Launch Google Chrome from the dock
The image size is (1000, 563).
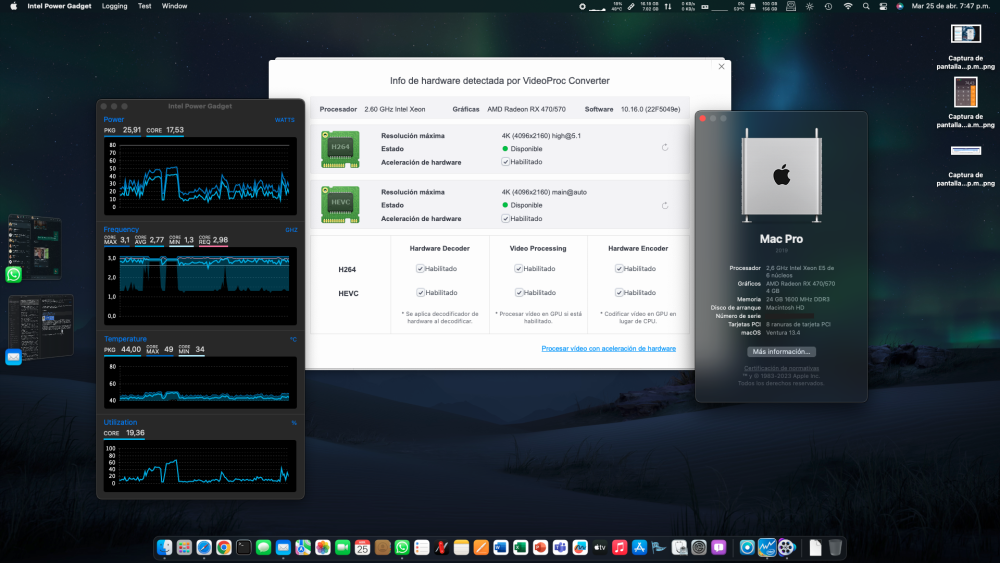coord(224,547)
